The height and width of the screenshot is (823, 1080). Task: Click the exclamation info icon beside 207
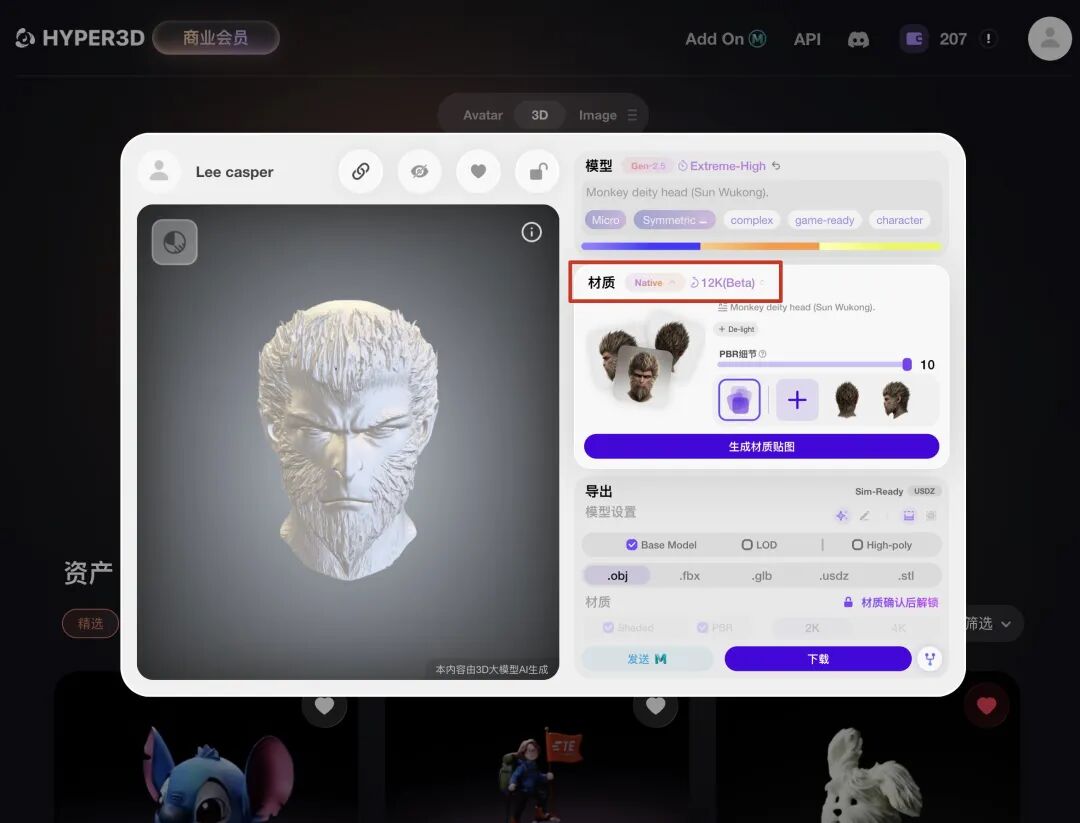click(988, 39)
